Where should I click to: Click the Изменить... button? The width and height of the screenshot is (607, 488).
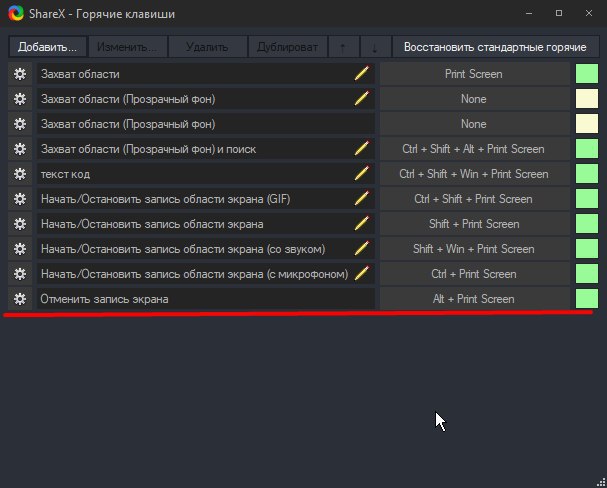pyautogui.click(x=128, y=47)
